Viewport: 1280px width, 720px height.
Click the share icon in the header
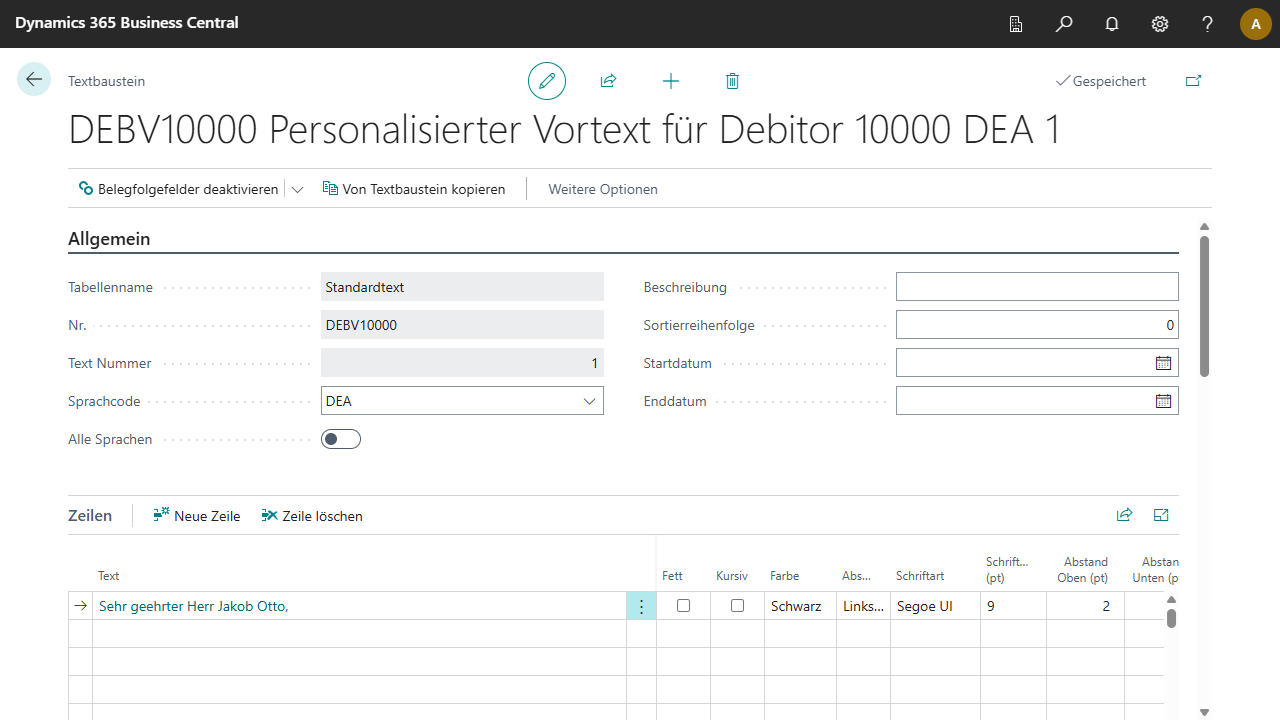608,81
